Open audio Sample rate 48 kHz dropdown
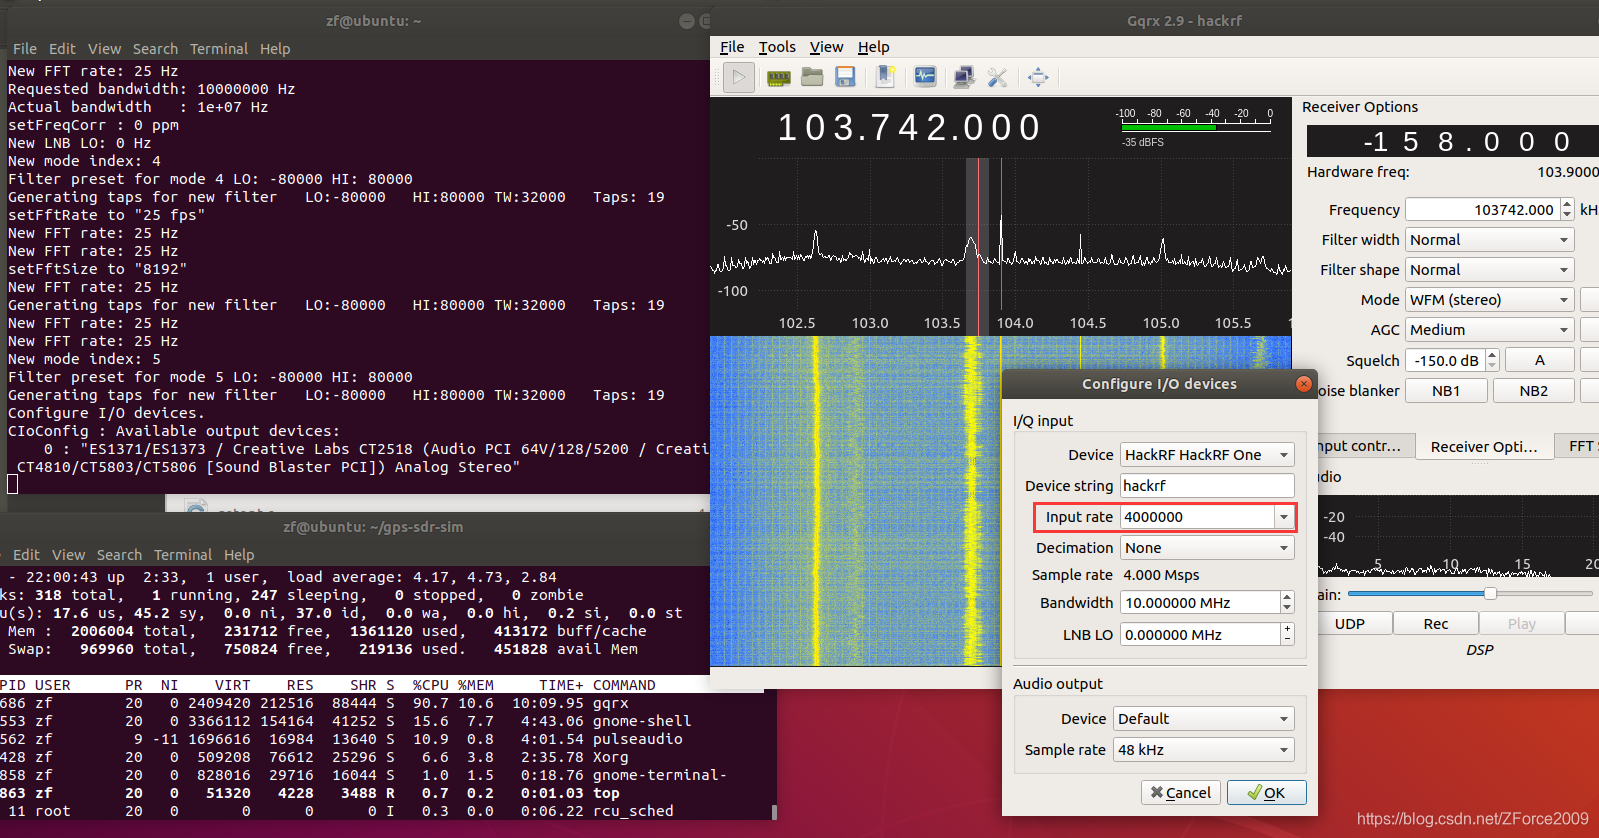 (1203, 750)
